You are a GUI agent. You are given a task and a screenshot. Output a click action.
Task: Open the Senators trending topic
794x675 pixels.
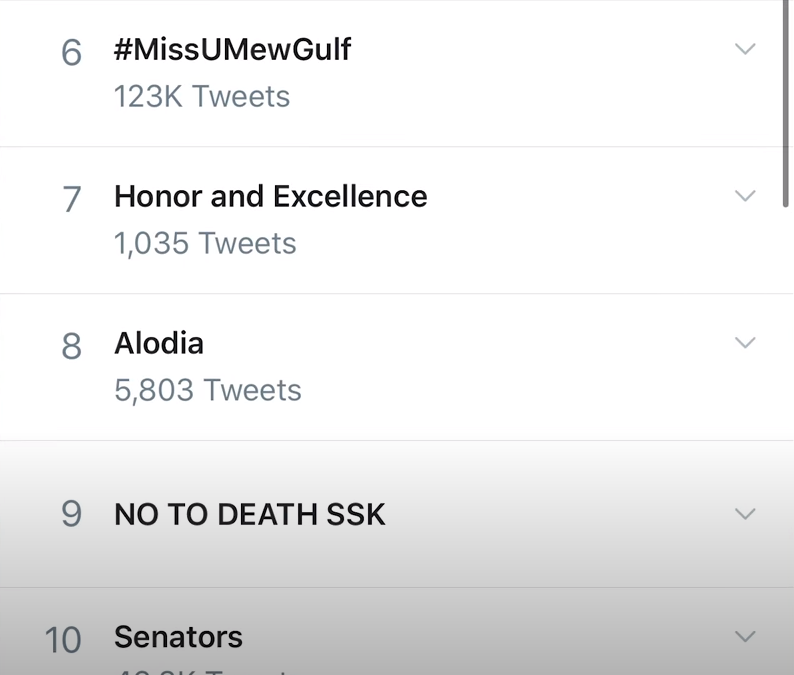coord(178,637)
